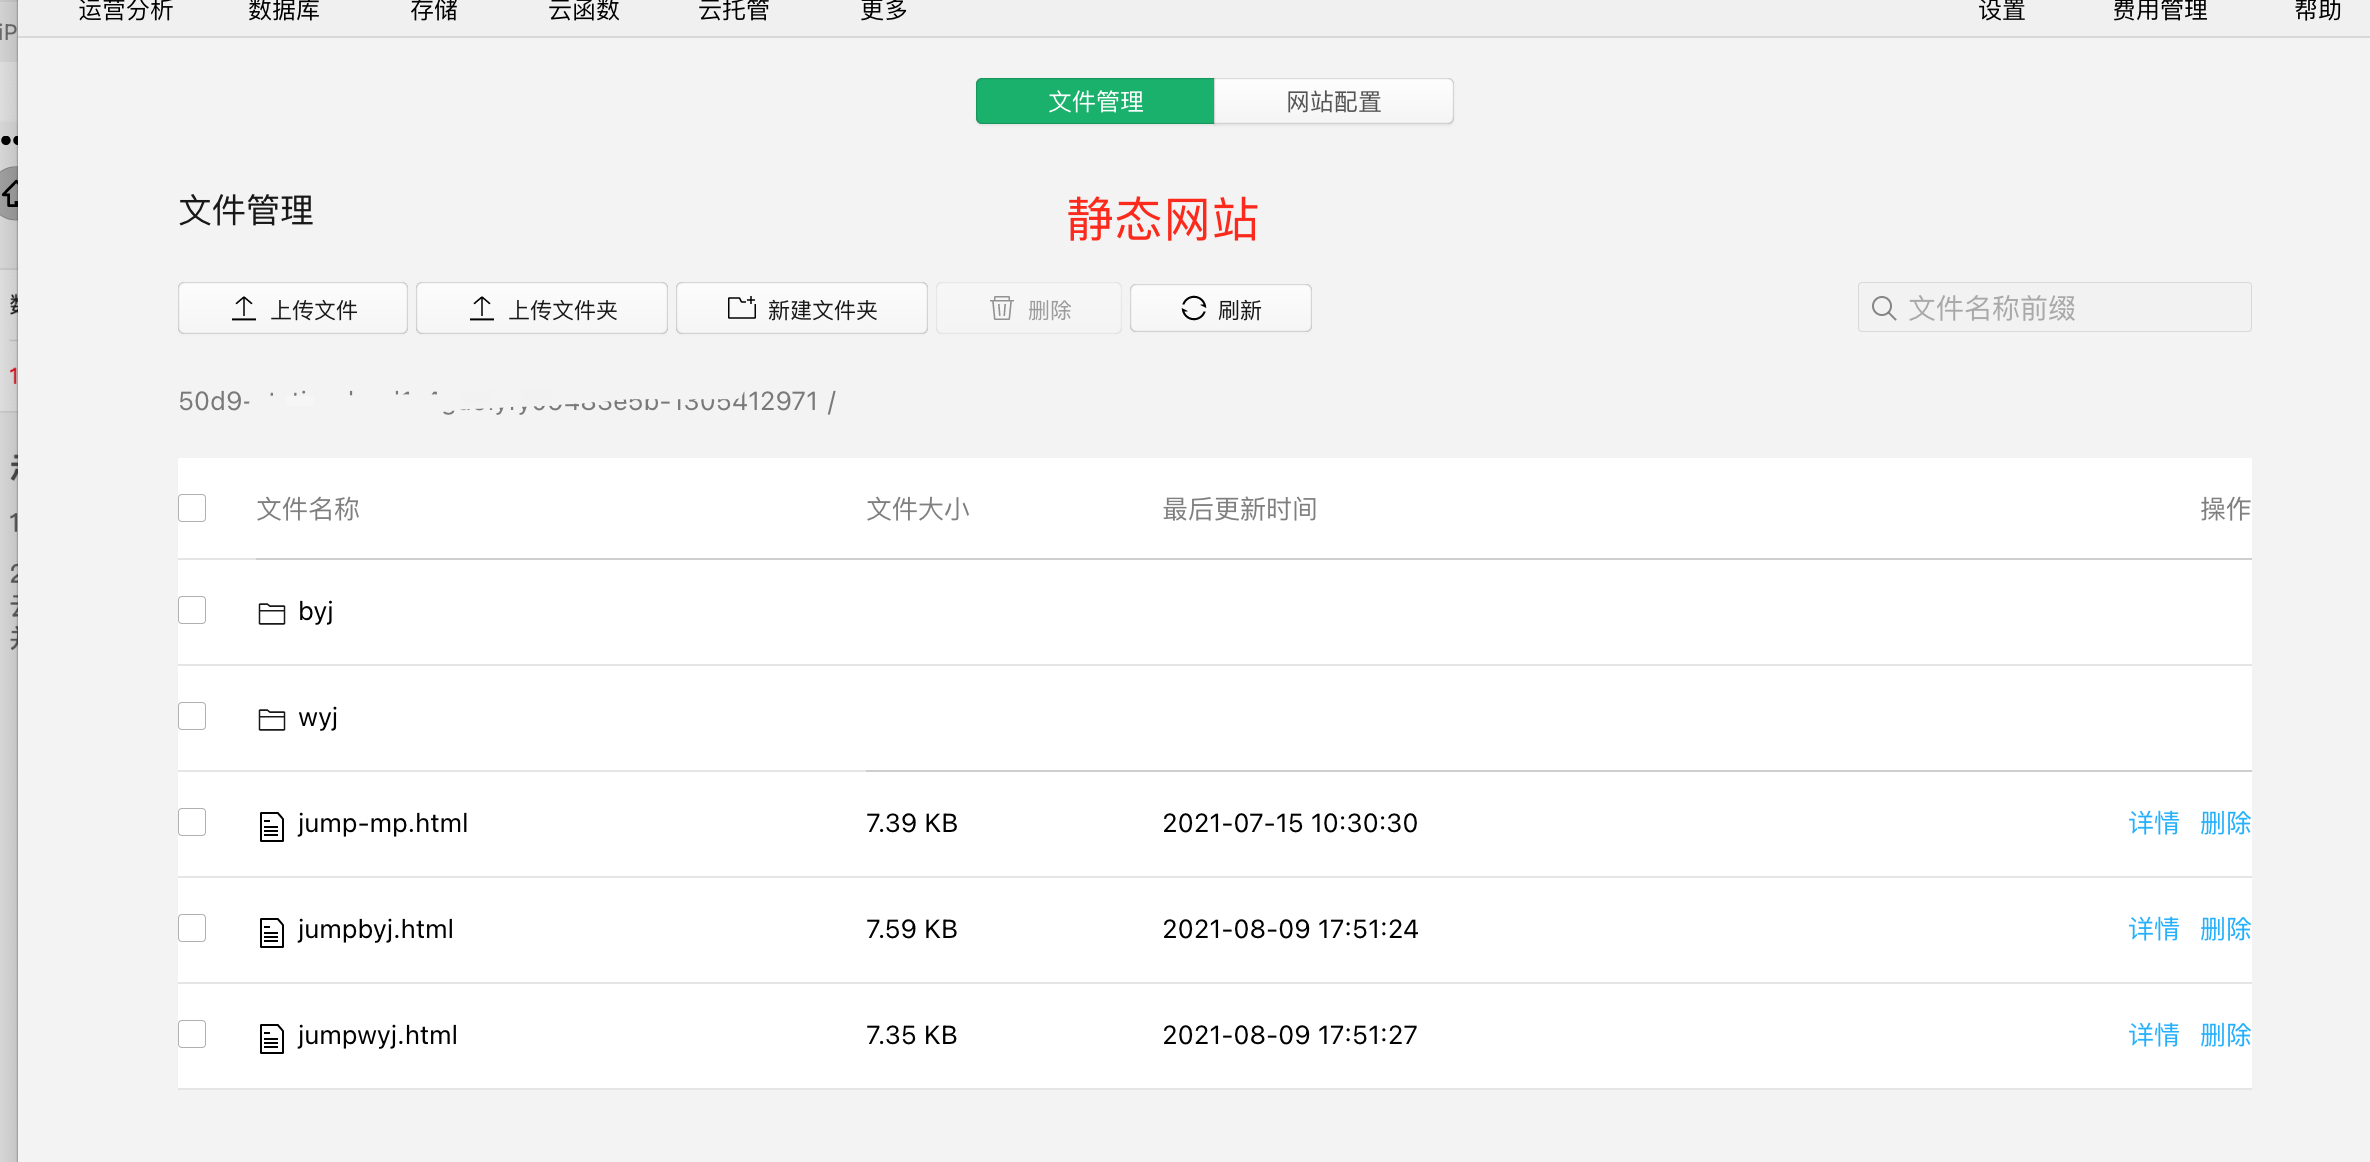This screenshot has height=1162, width=2370.
Task: Open the byj folder icon
Action: click(271, 613)
